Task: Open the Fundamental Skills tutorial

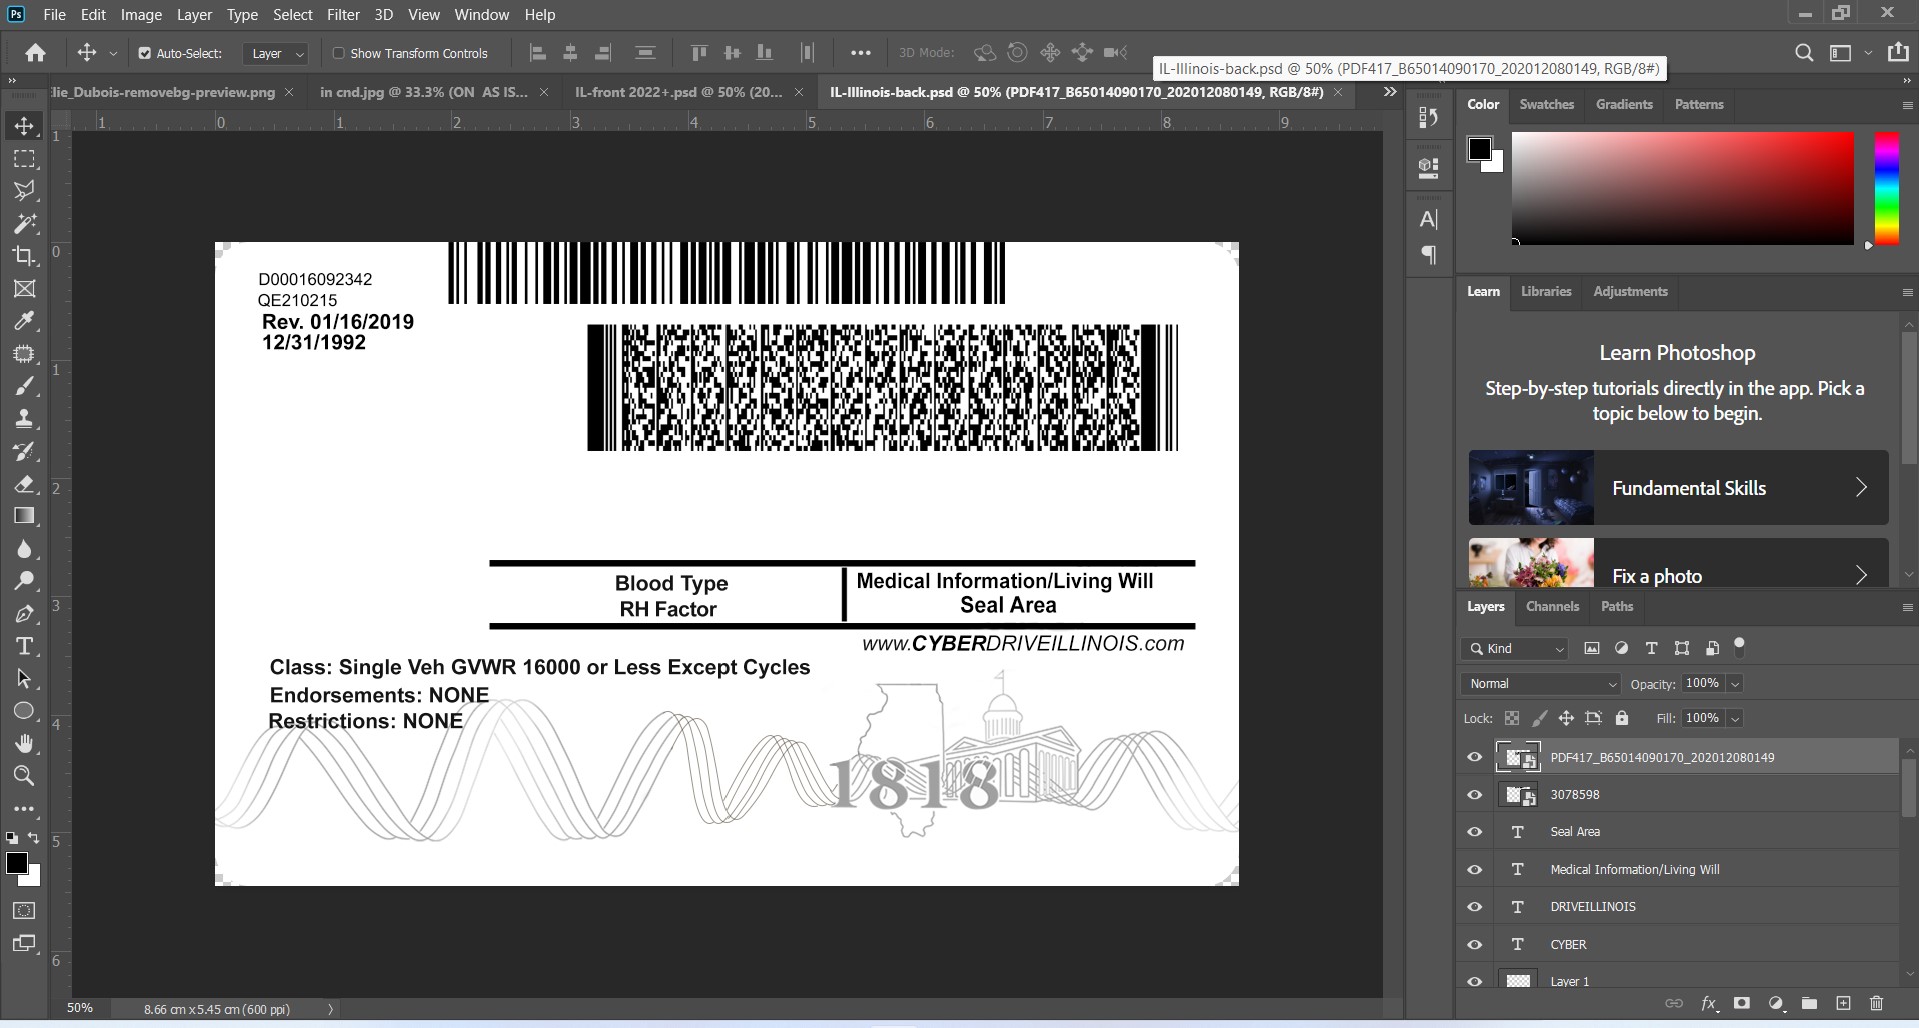Action: tap(1678, 488)
